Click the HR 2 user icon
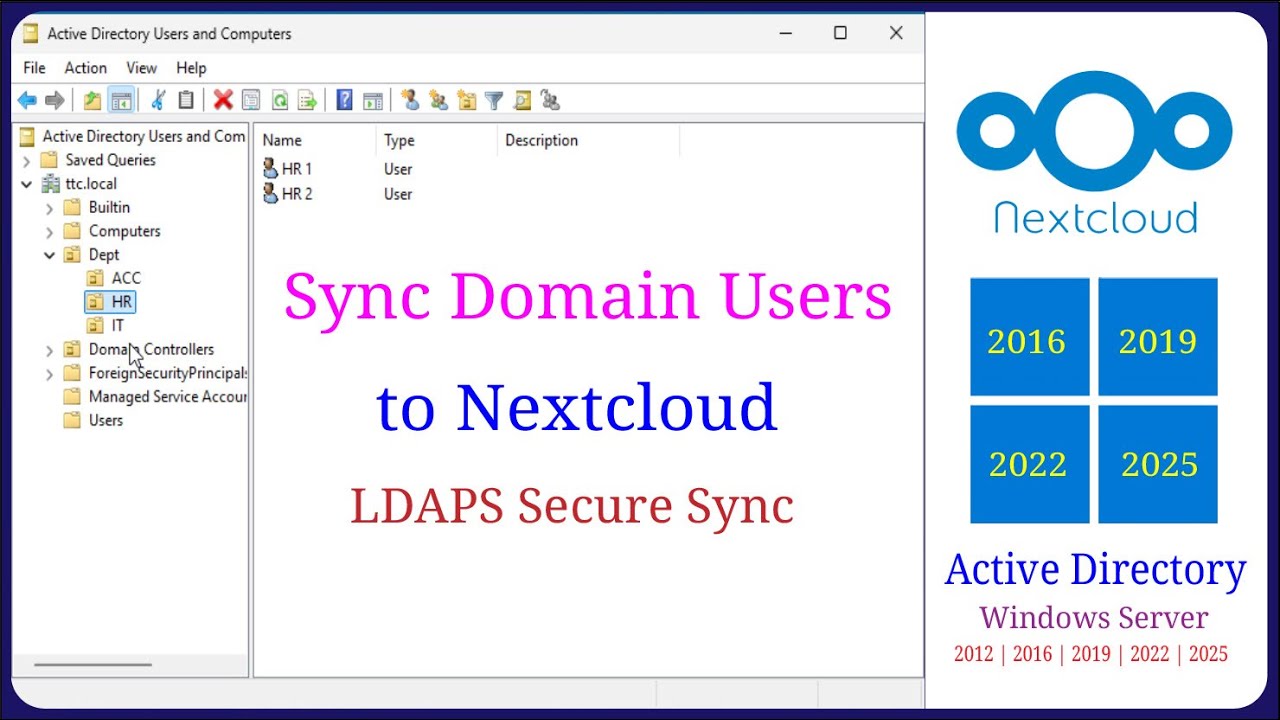This screenshot has width=1280, height=720. point(270,193)
